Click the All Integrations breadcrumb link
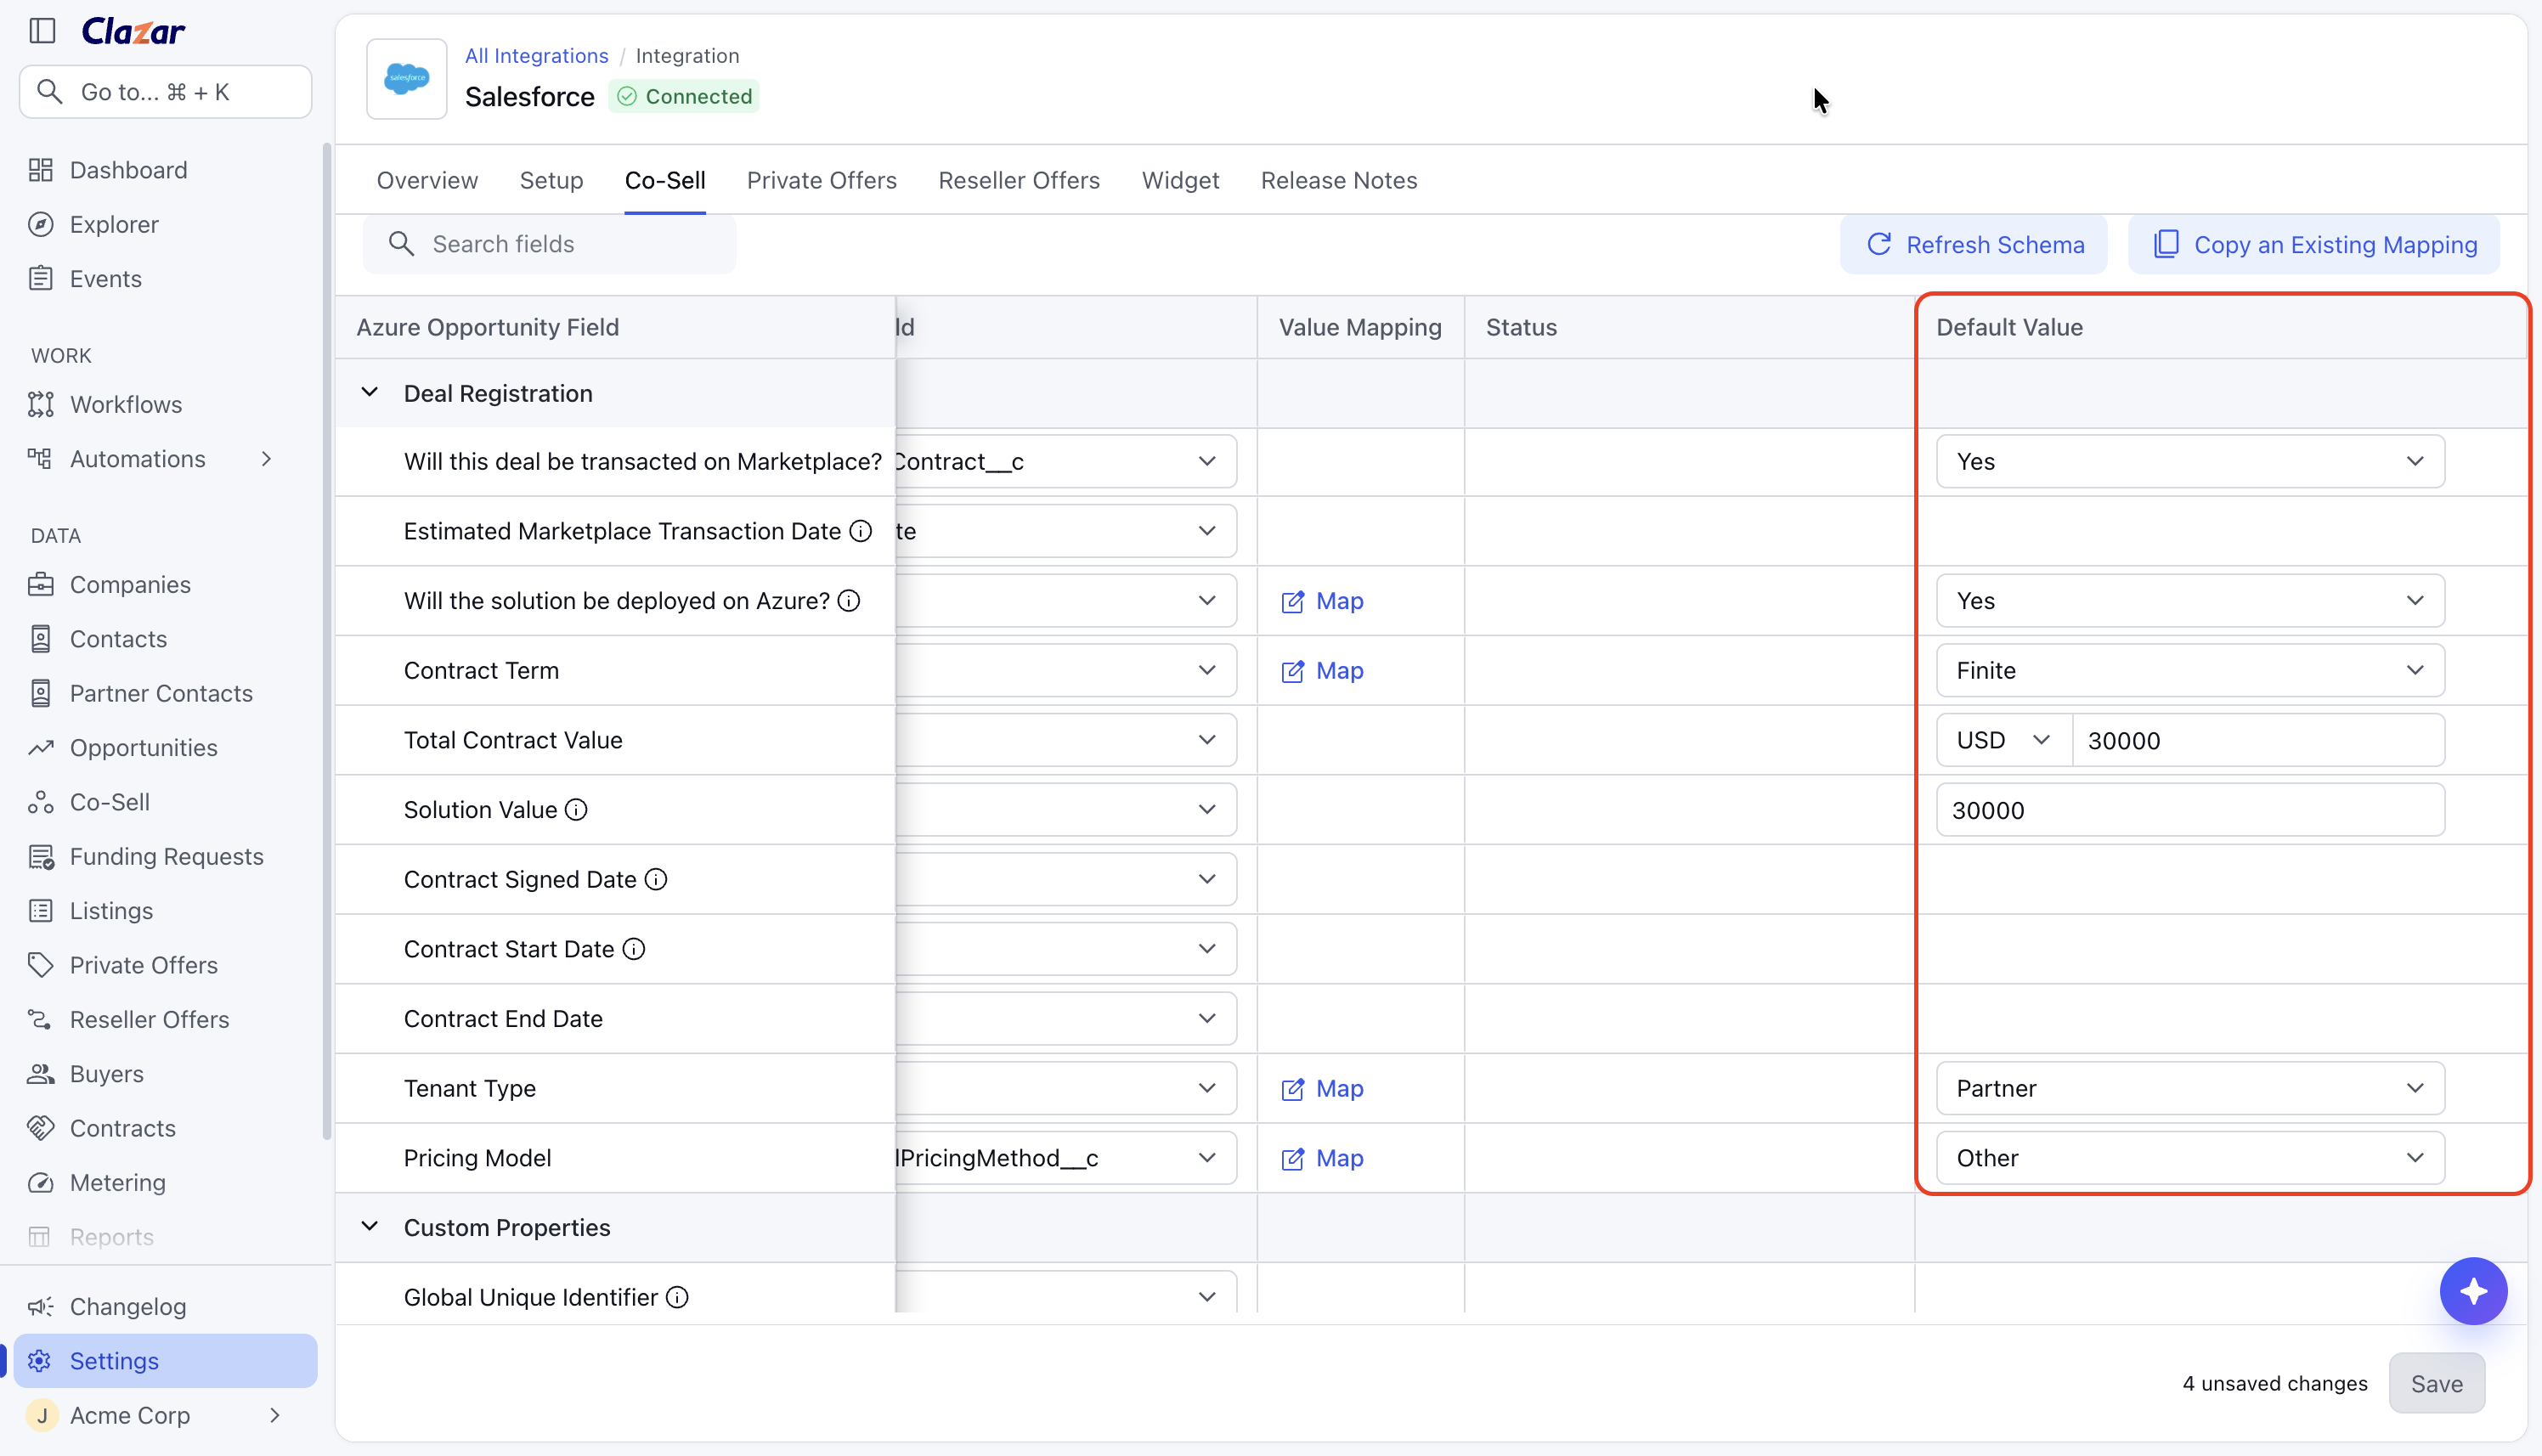Image resolution: width=2542 pixels, height=1456 pixels. tap(536, 56)
